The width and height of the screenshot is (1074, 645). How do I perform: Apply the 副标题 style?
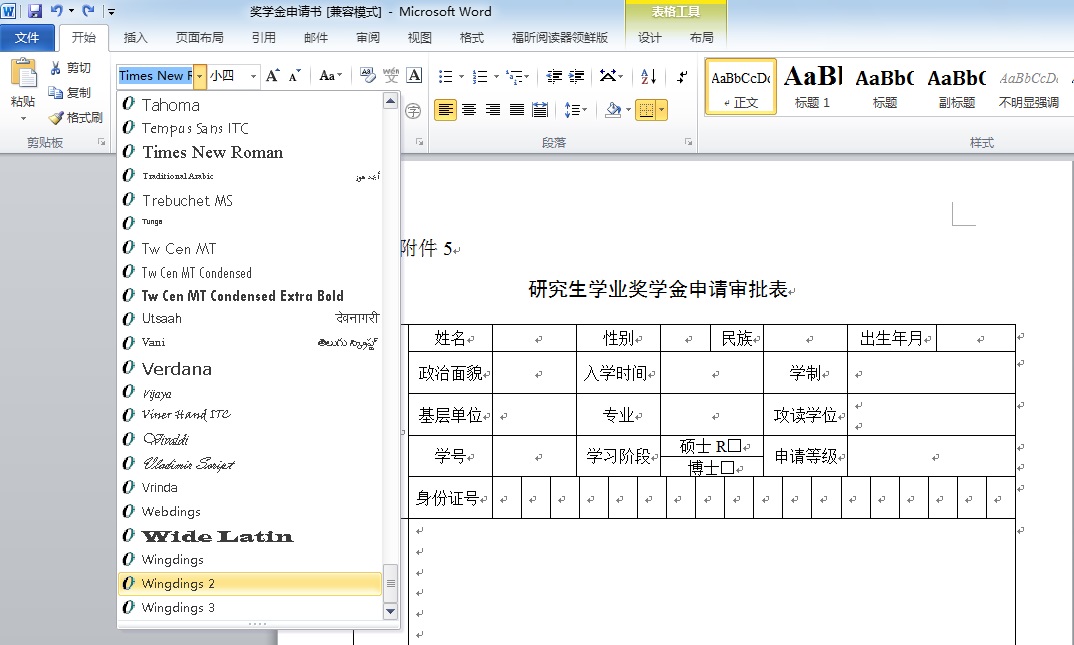coord(956,86)
